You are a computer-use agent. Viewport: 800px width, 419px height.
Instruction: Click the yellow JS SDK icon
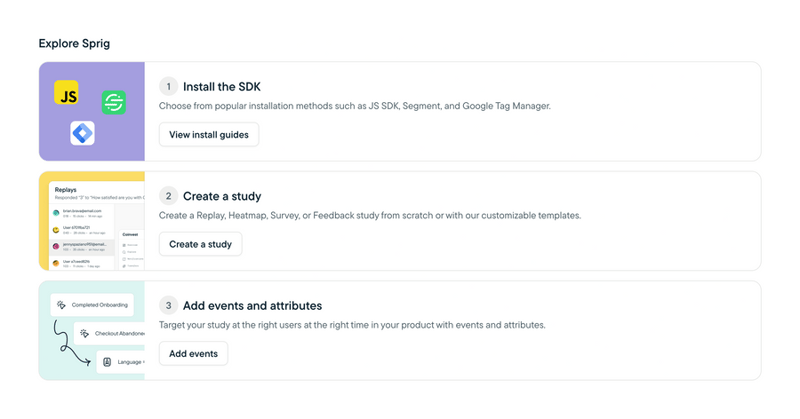[x=67, y=93]
